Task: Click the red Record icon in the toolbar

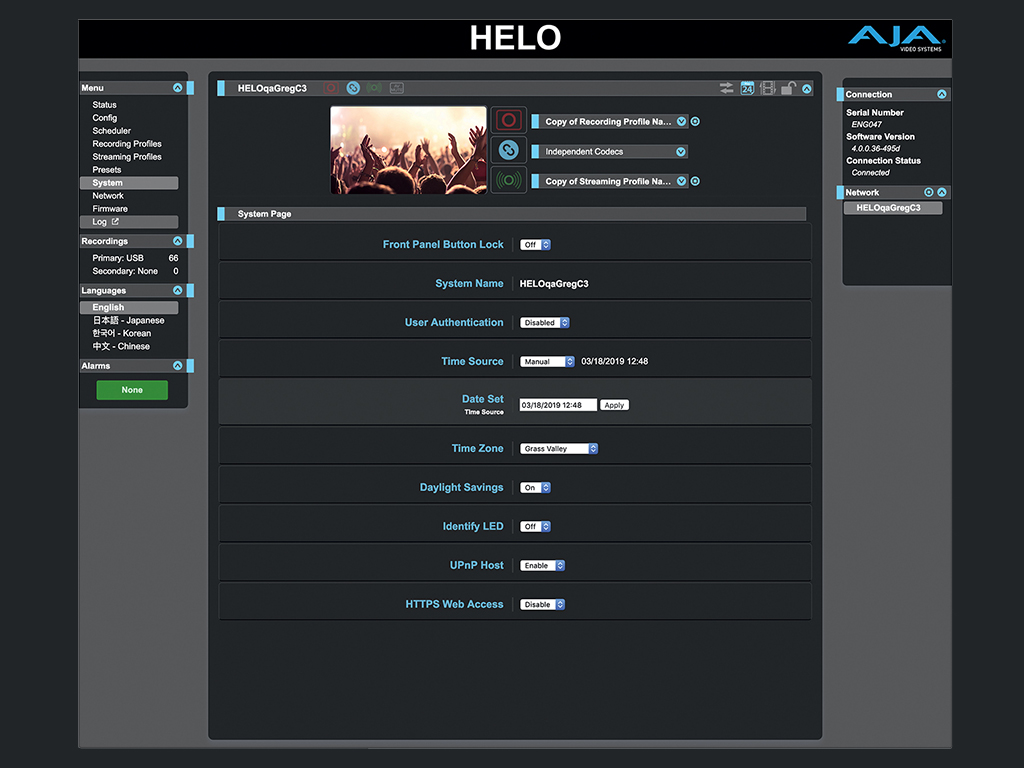Action: coord(331,87)
